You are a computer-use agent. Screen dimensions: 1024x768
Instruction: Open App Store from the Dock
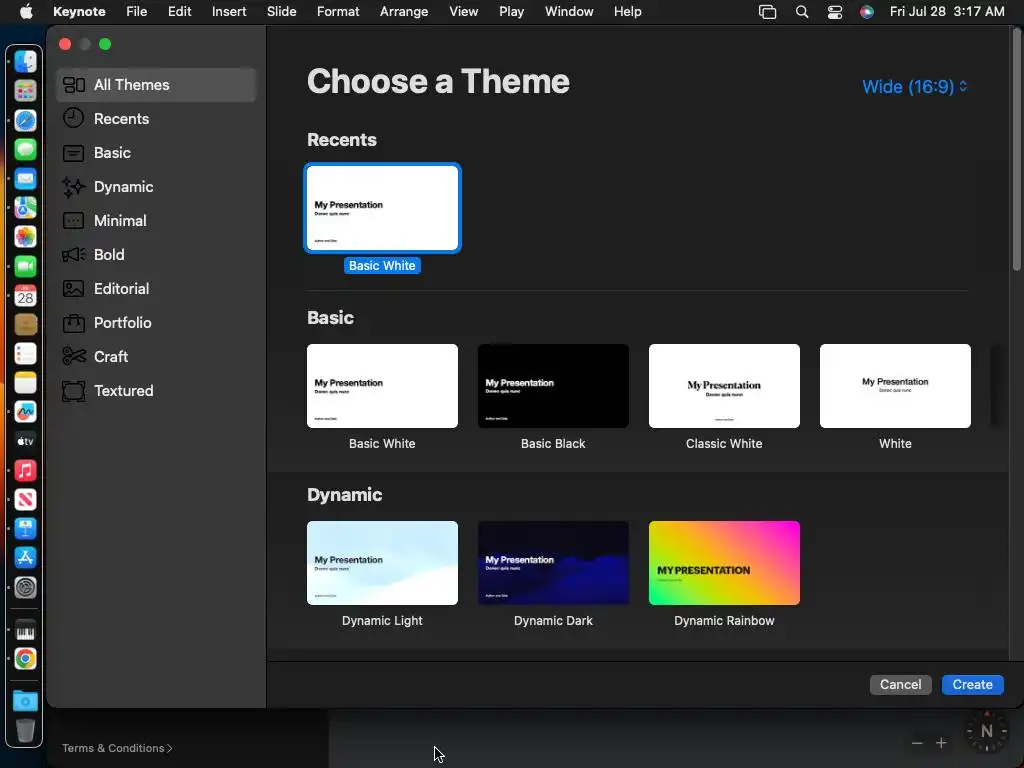pos(25,558)
